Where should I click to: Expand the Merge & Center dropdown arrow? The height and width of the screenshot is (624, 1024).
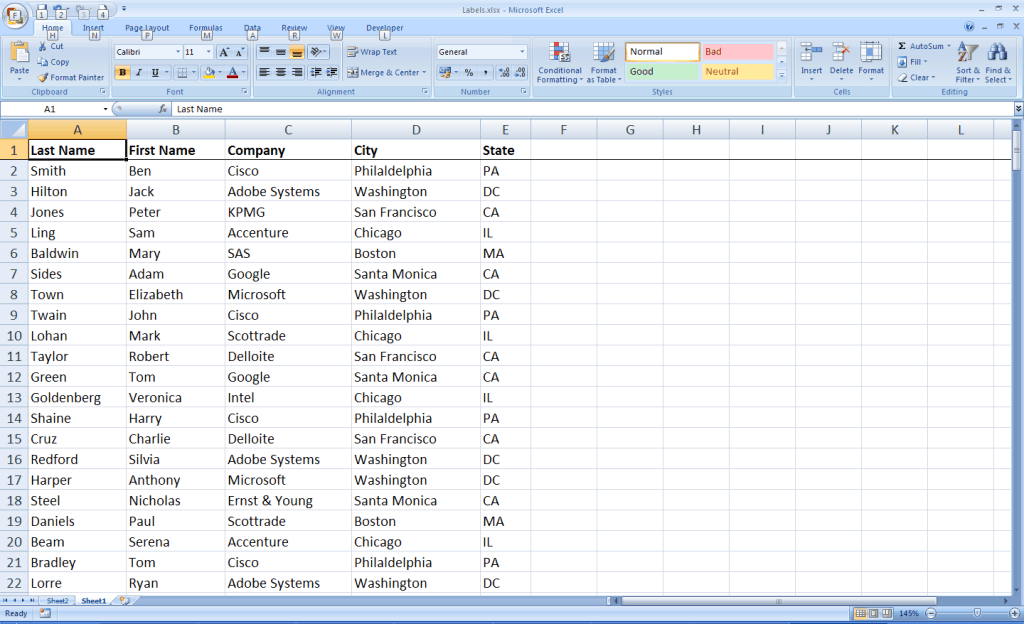(x=424, y=72)
